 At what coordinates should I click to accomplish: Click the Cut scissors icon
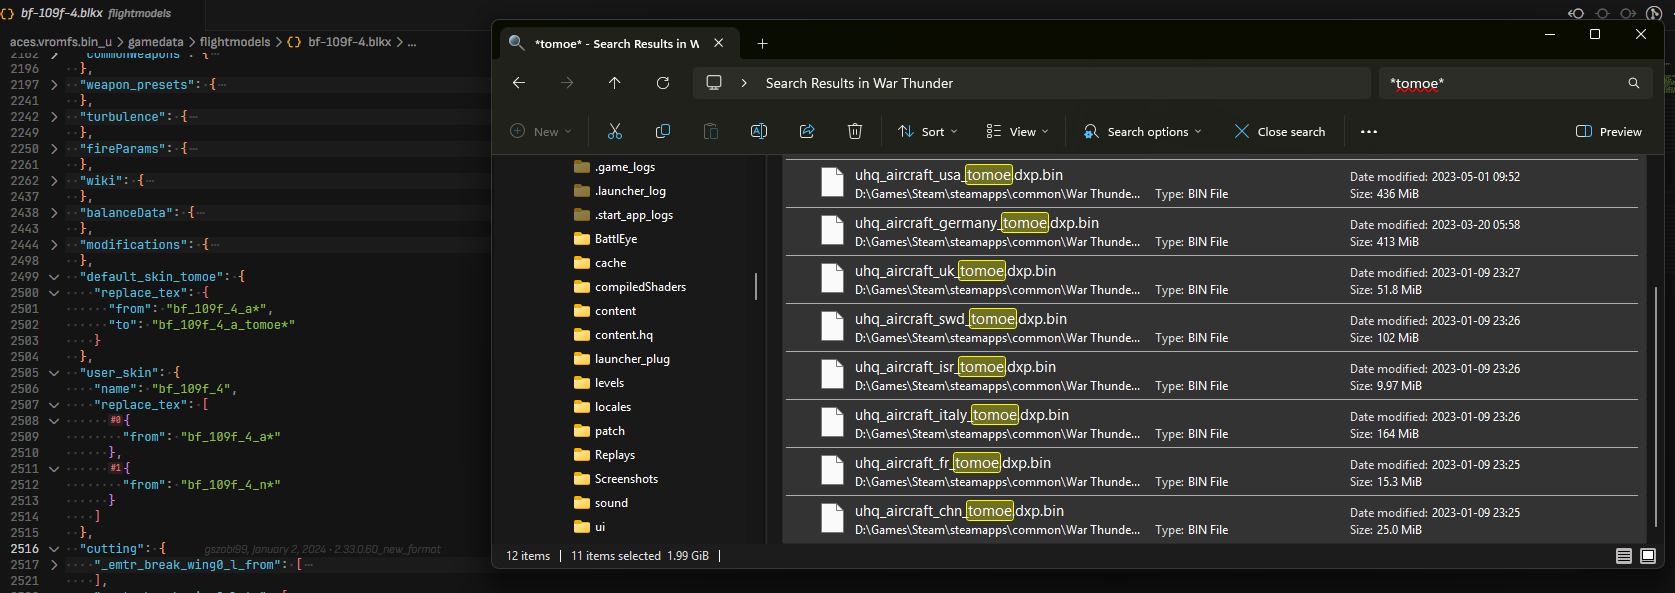coord(615,131)
